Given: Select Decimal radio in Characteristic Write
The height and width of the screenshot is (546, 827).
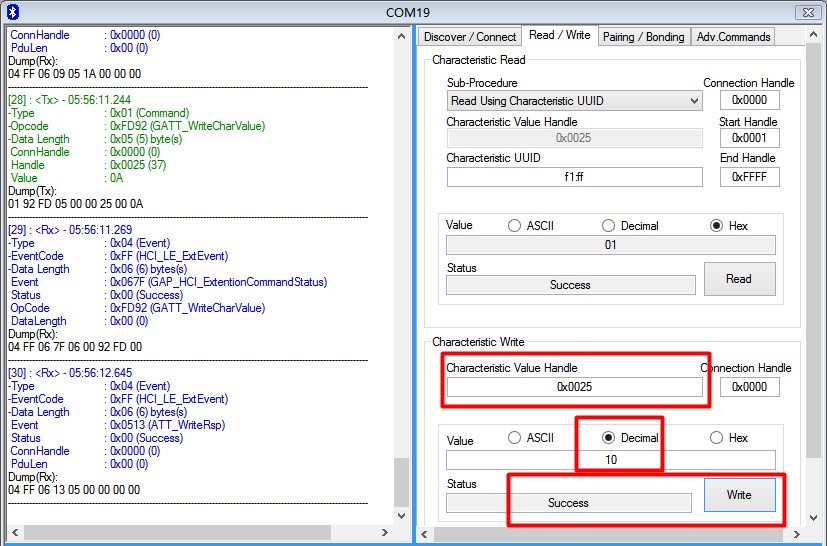Looking at the screenshot, I should (608, 438).
